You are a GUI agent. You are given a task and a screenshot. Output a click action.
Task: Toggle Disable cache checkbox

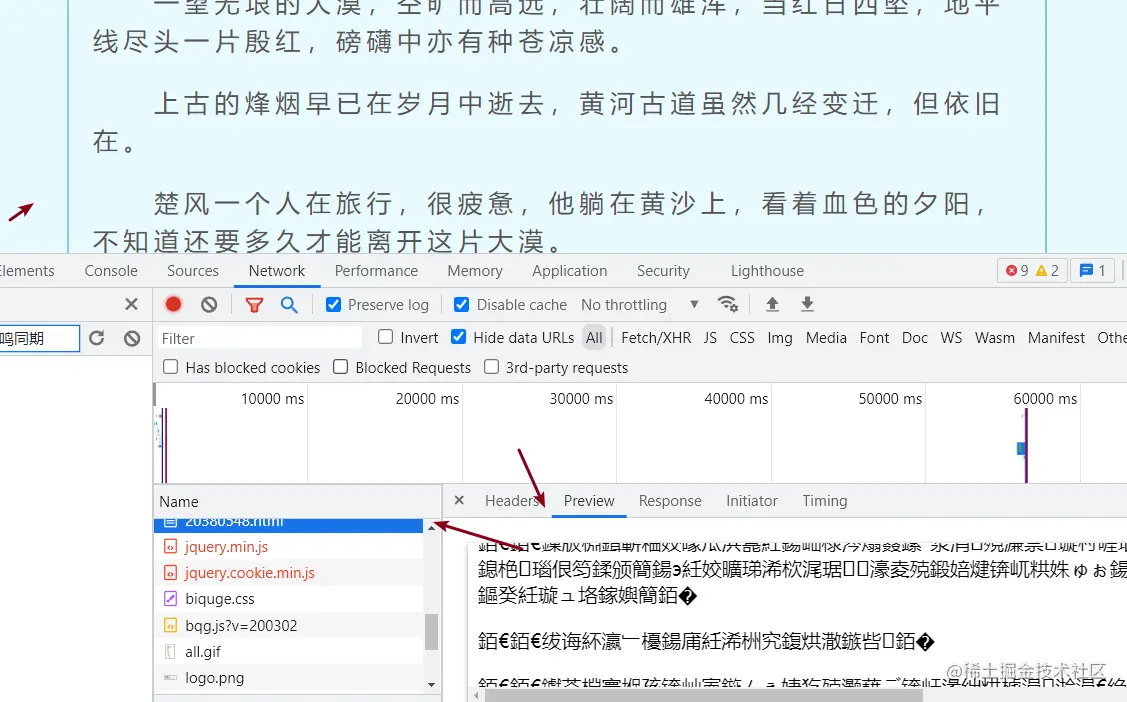tap(461, 305)
